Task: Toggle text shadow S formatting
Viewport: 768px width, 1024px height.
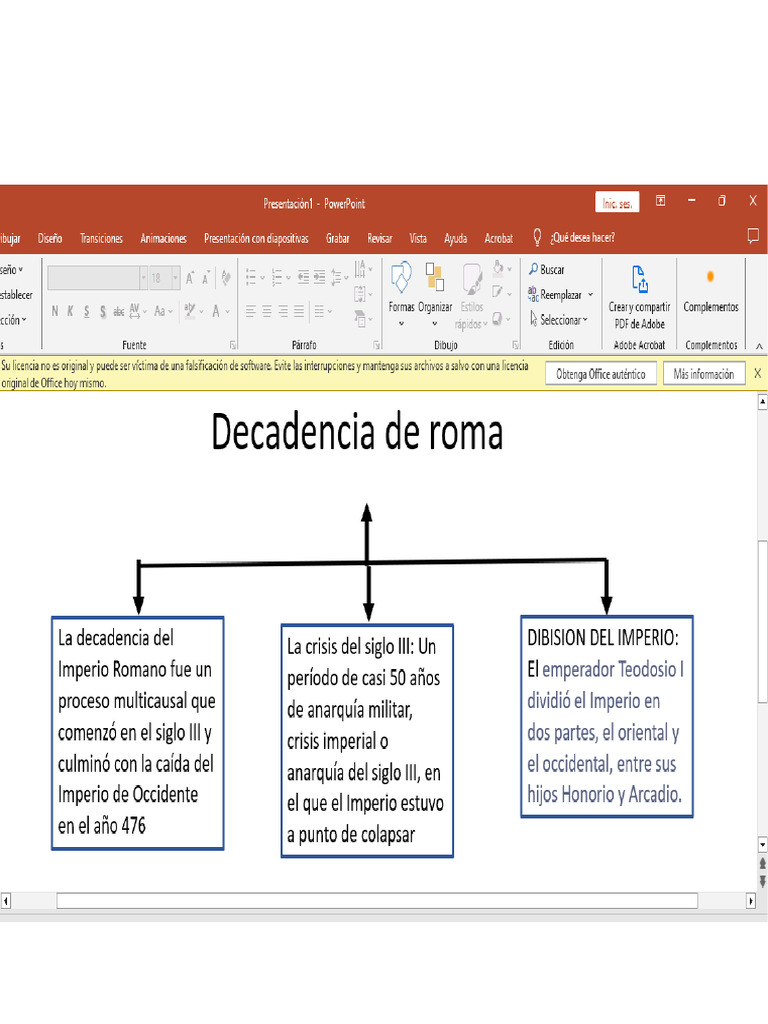Action: pos(103,312)
